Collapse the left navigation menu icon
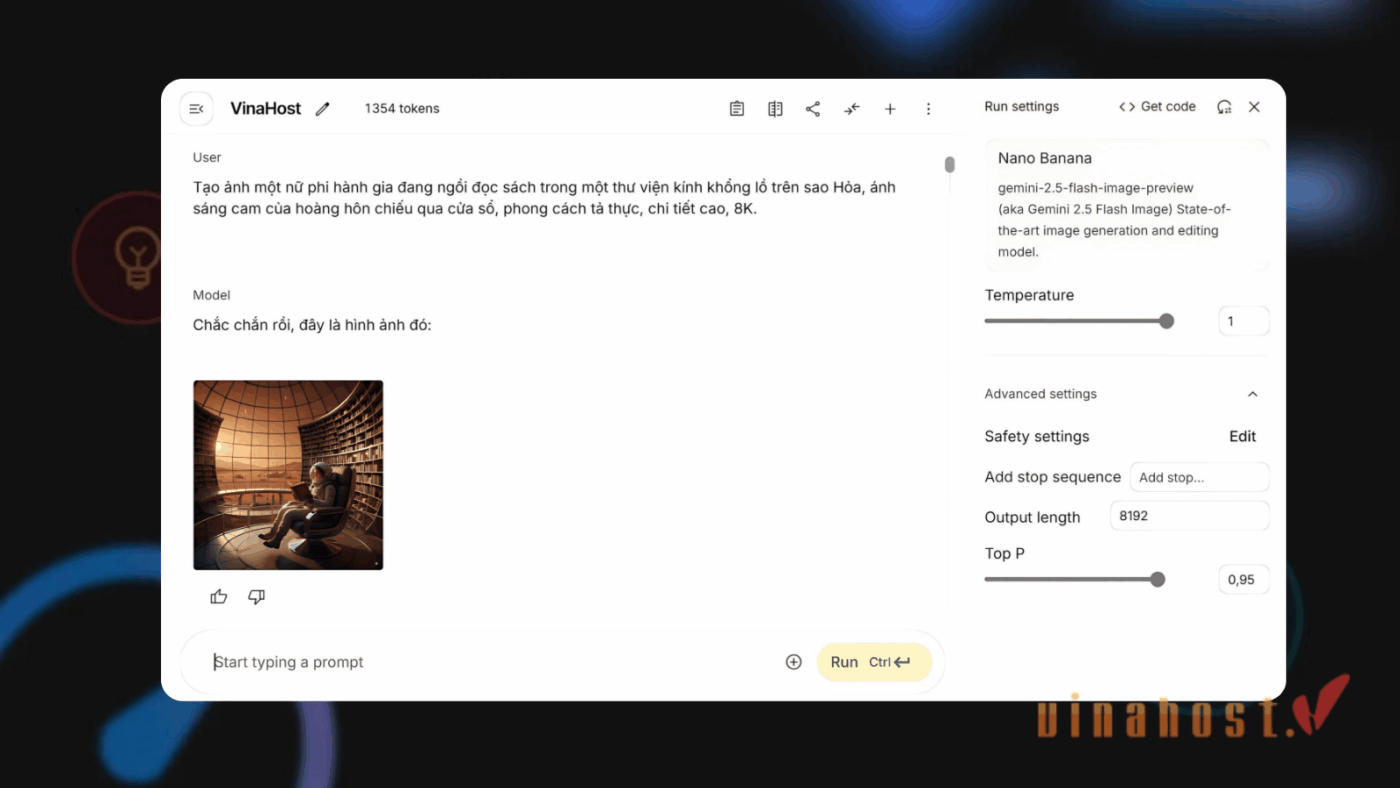The height and width of the screenshot is (788, 1400). click(196, 109)
